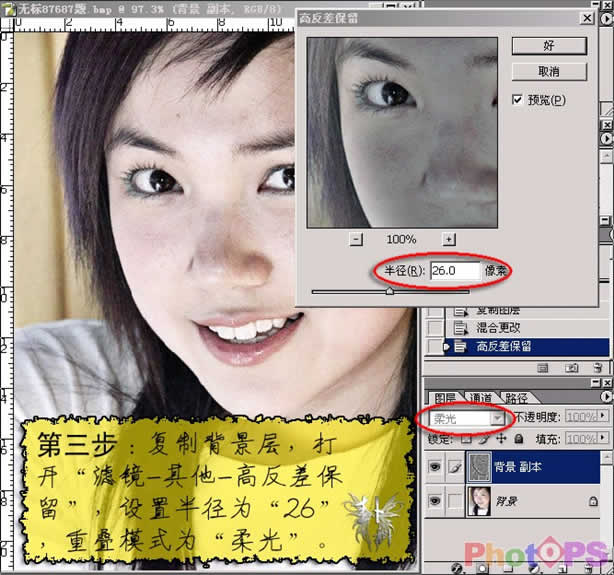The width and height of the screenshot is (614, 575).
Task: Open the Layers panel flyout menu arrow
Action: click(x=606, y=397)
